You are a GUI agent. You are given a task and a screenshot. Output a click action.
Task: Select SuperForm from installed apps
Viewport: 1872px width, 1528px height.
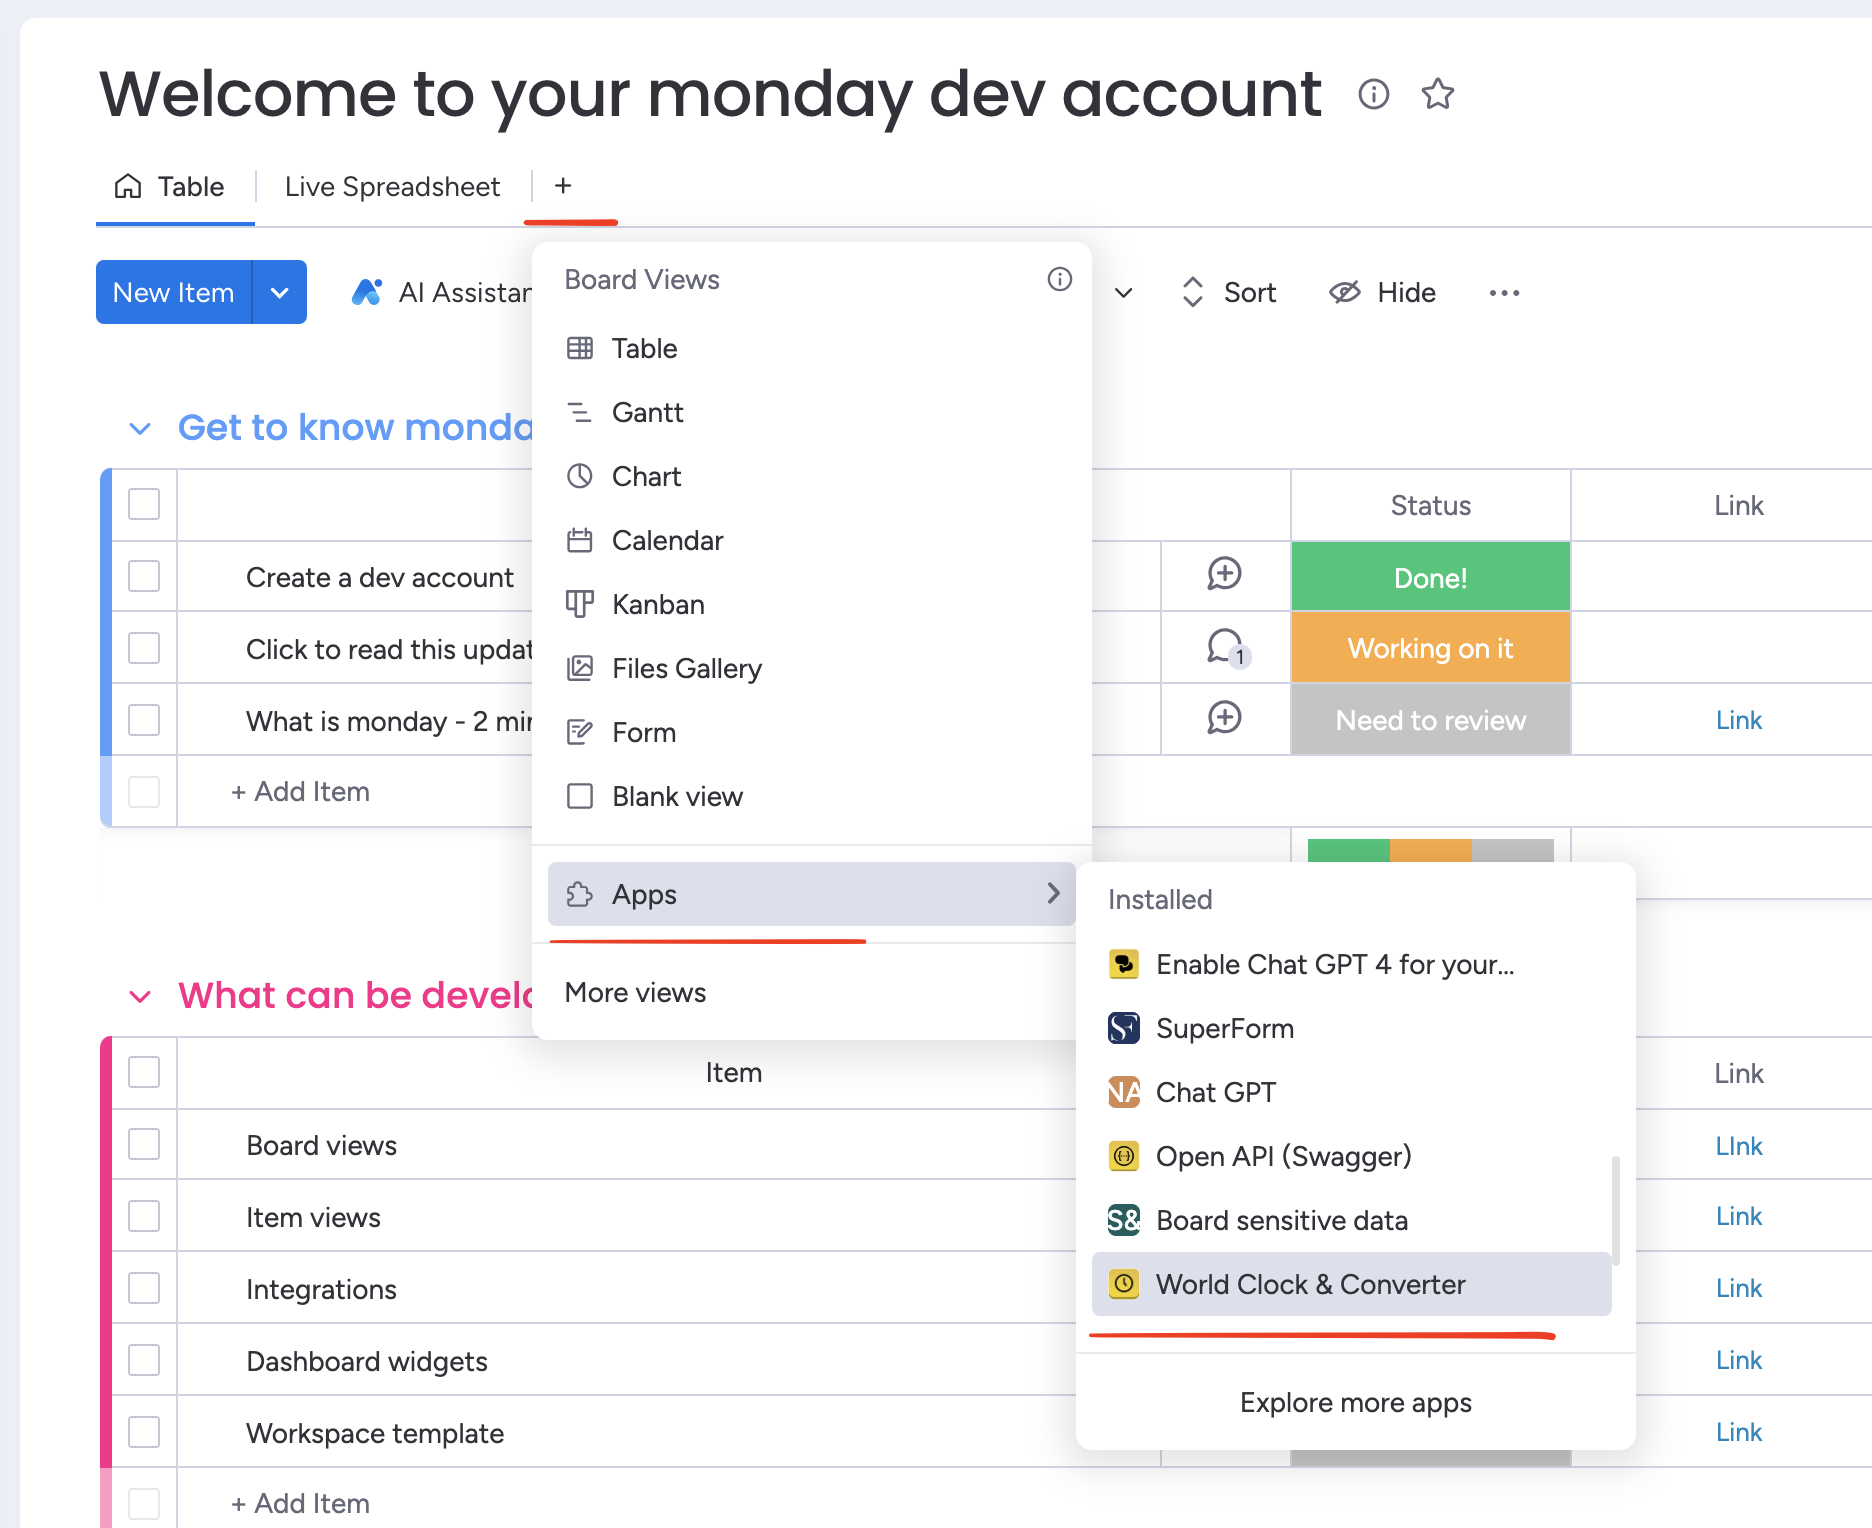pyautogui.click(x=1352, y=1028)
